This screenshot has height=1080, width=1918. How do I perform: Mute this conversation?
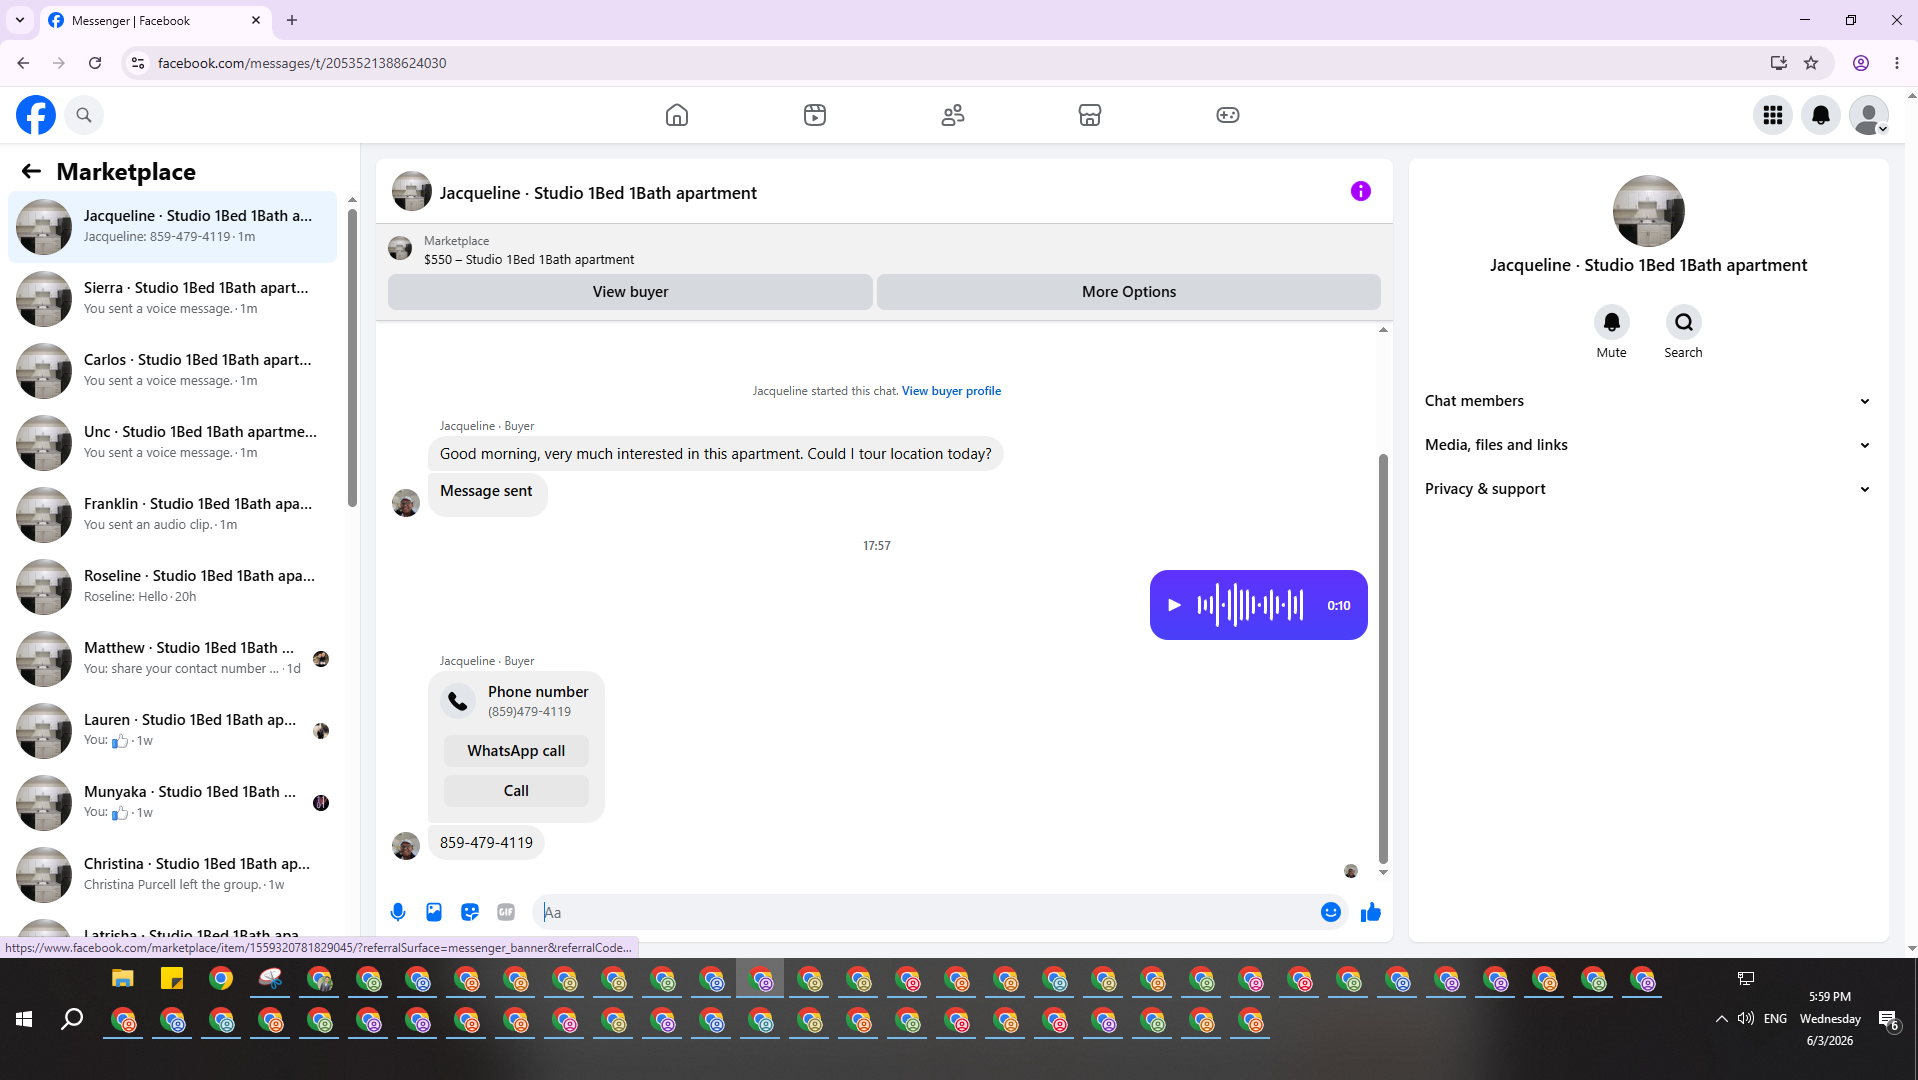tap(1612, 322)
